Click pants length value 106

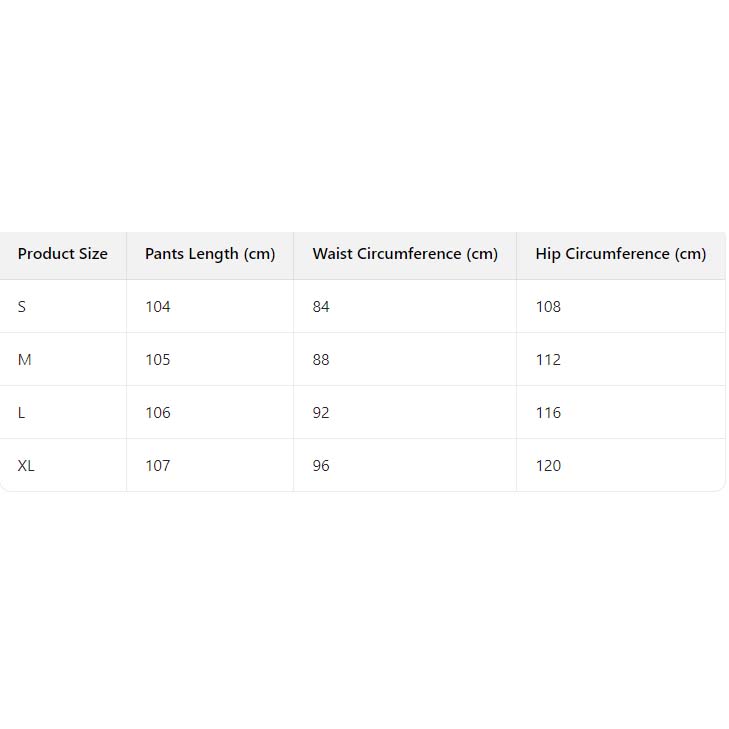click(x=158, y=413)
